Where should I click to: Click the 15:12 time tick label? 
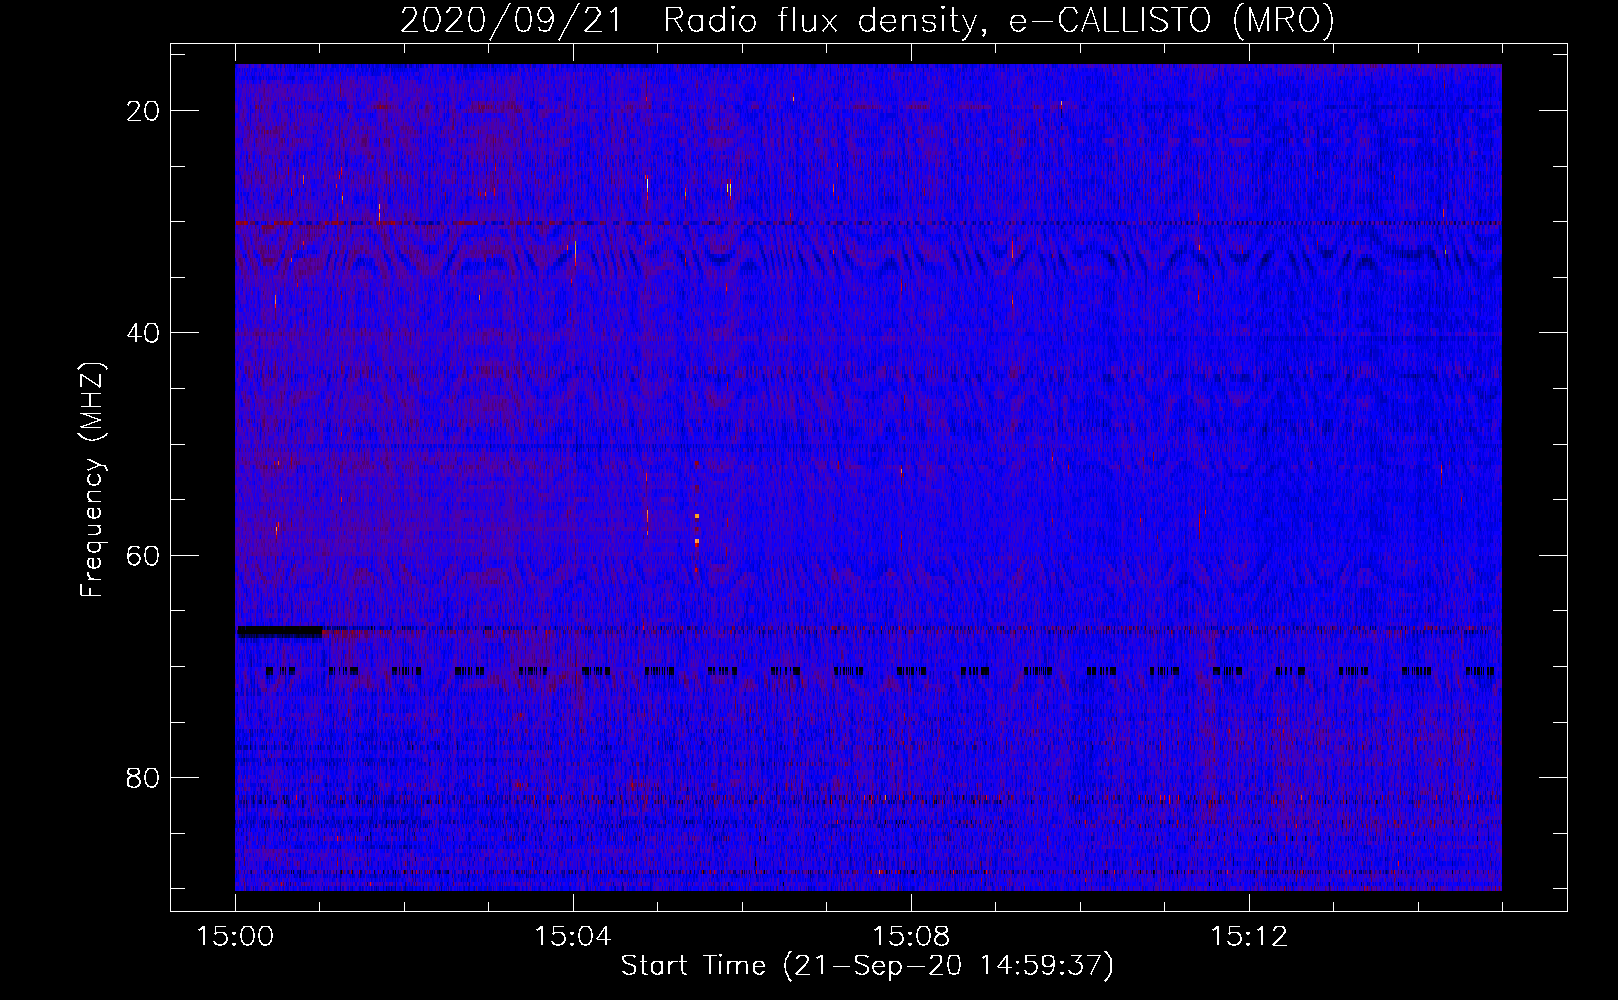(1248, 937)
